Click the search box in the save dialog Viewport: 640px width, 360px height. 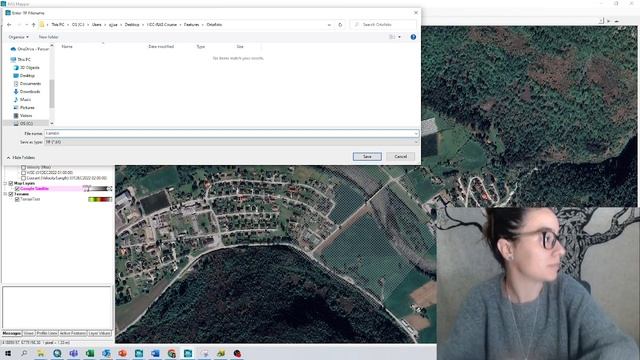coord(384,25)
